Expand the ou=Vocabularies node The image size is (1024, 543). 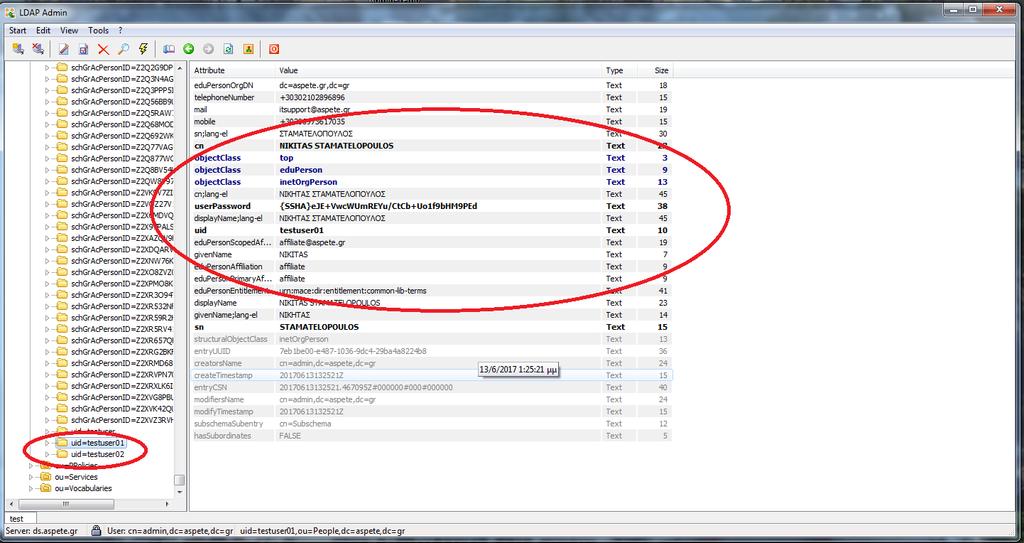pos(31,488)
